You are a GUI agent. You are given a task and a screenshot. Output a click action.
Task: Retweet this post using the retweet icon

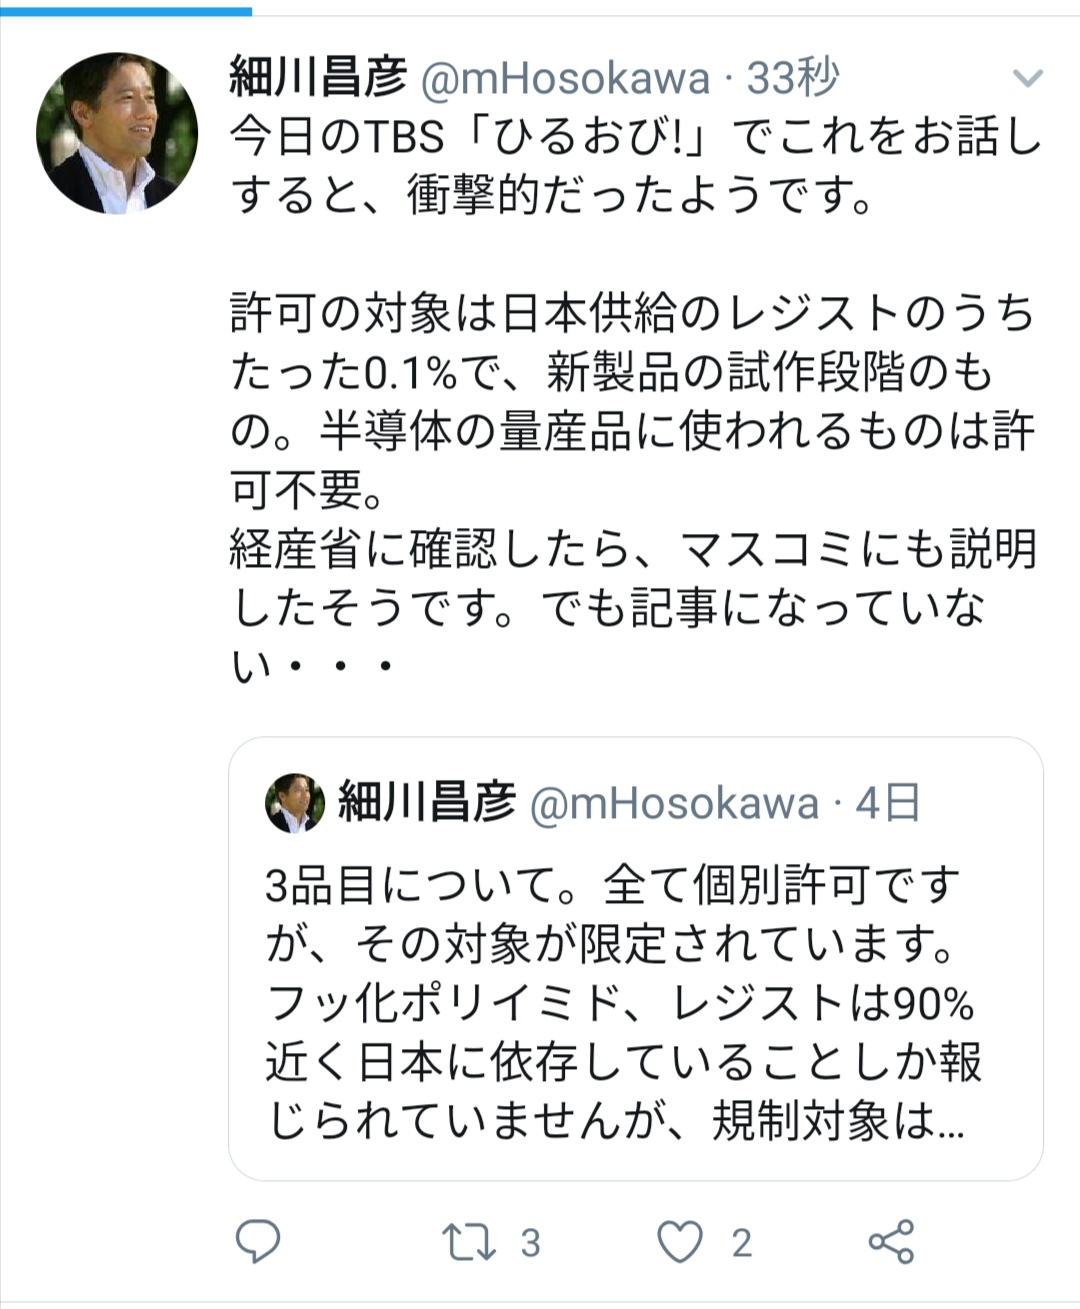click(469, 1242)
